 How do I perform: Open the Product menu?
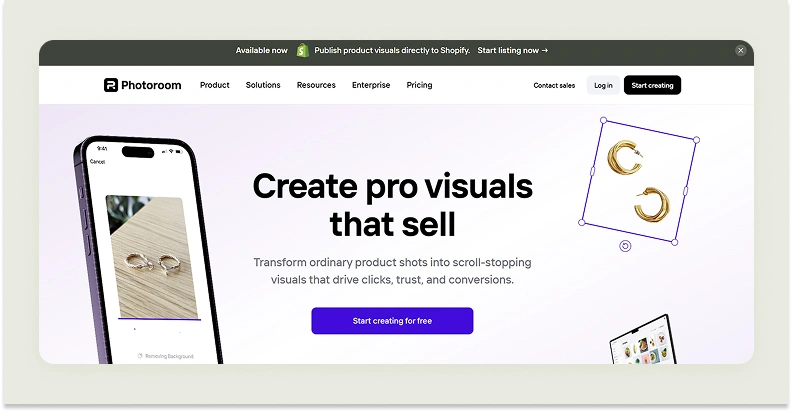215,85
